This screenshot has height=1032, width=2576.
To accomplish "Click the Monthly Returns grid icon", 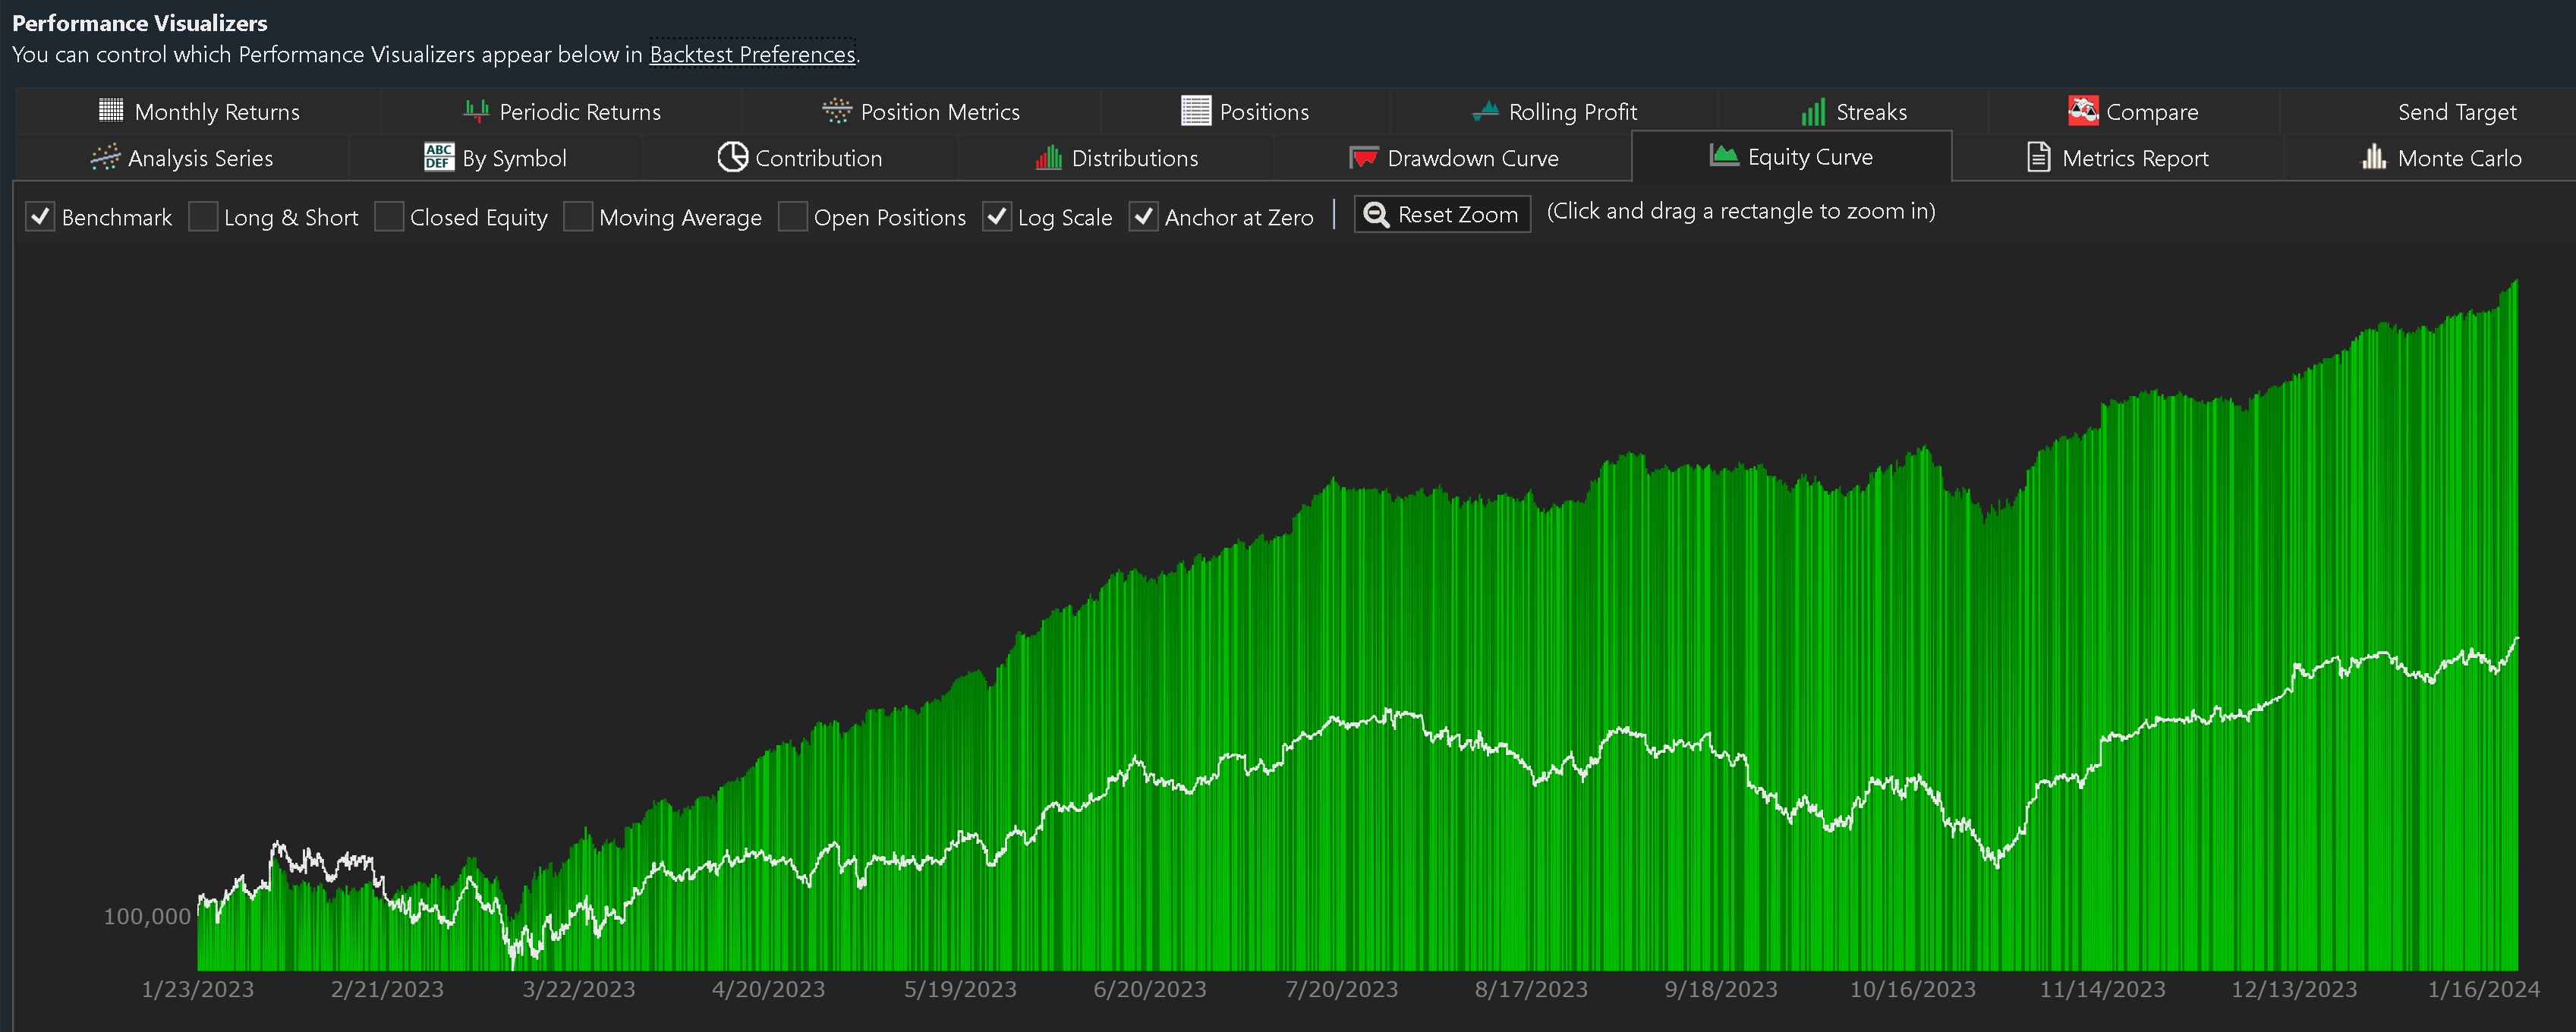I will [111, 110].
